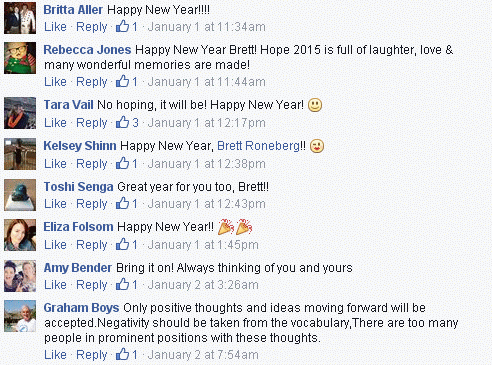Click thumbs-up icon on Kelsey Shinn's comment
Viewport: 492px width, 365px height.
tap(122, 163)
